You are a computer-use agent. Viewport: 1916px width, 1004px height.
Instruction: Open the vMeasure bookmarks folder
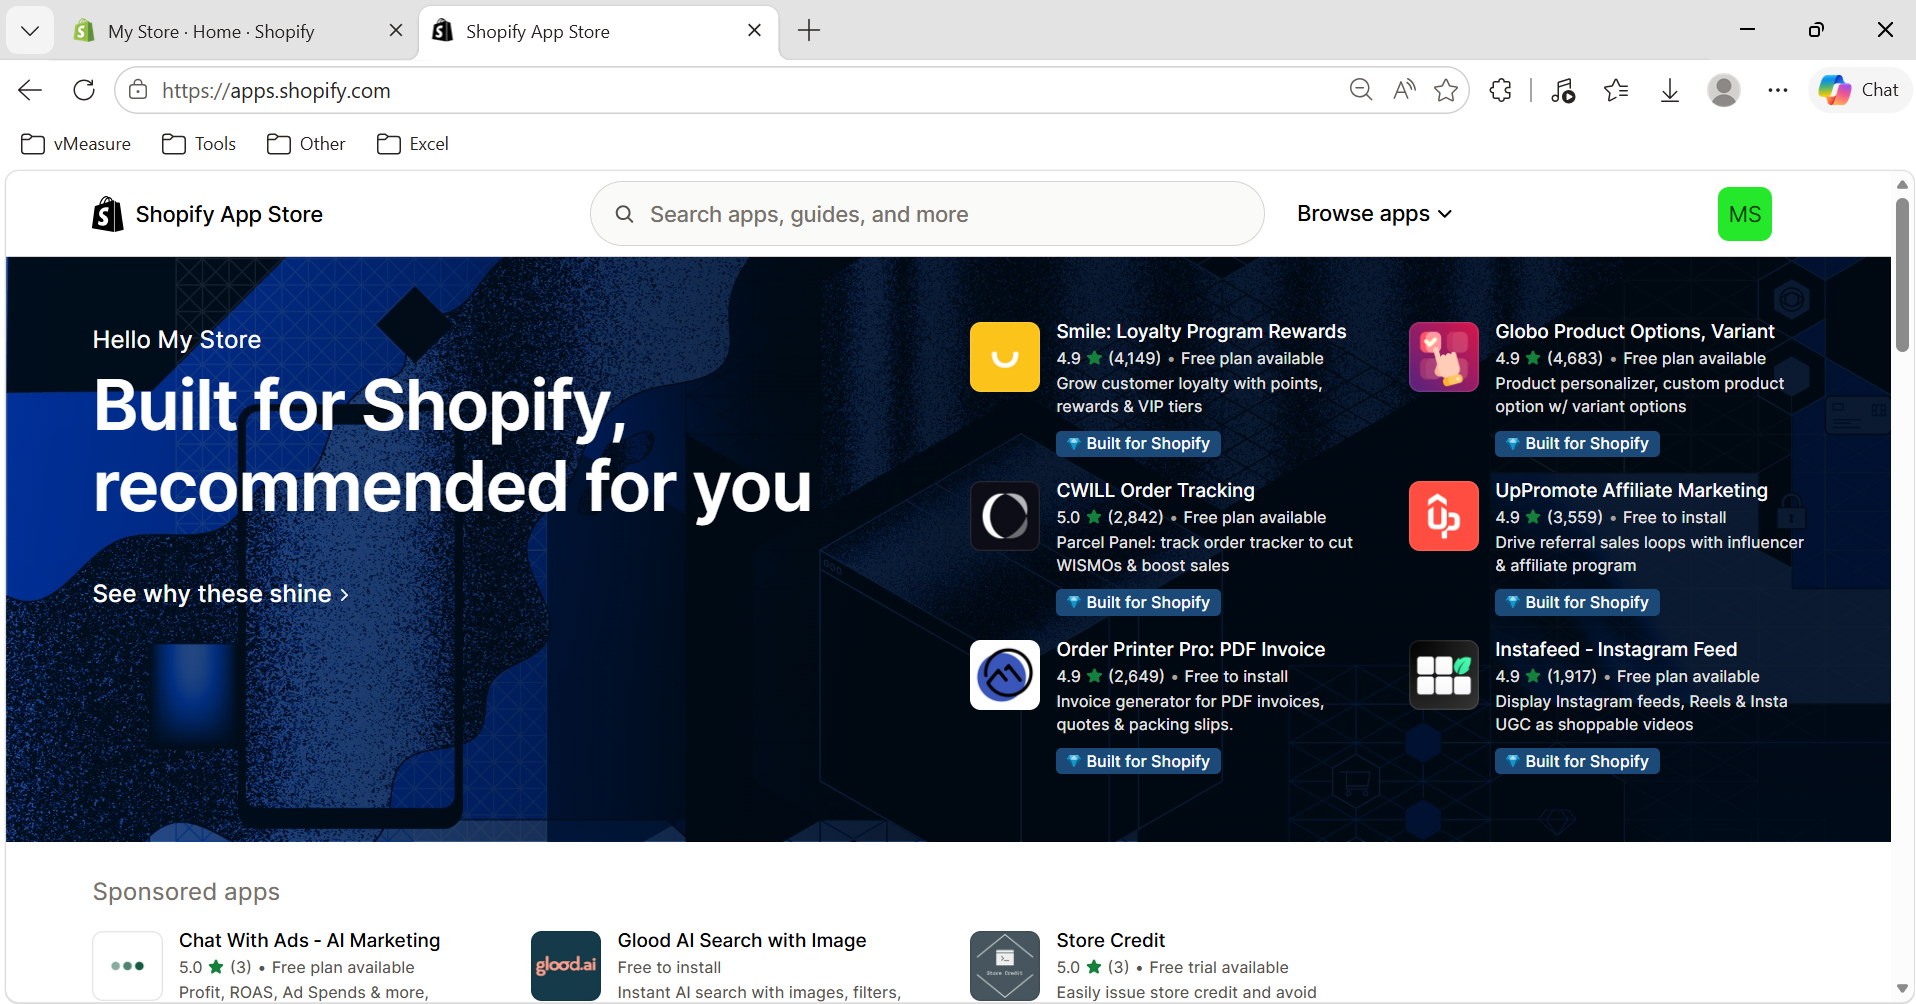click(76, 144)
